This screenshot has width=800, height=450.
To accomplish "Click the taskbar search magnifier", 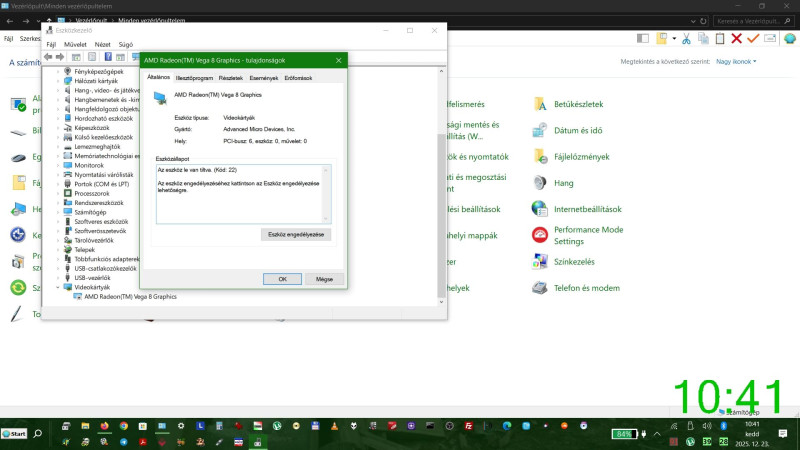I will [38, 434].
